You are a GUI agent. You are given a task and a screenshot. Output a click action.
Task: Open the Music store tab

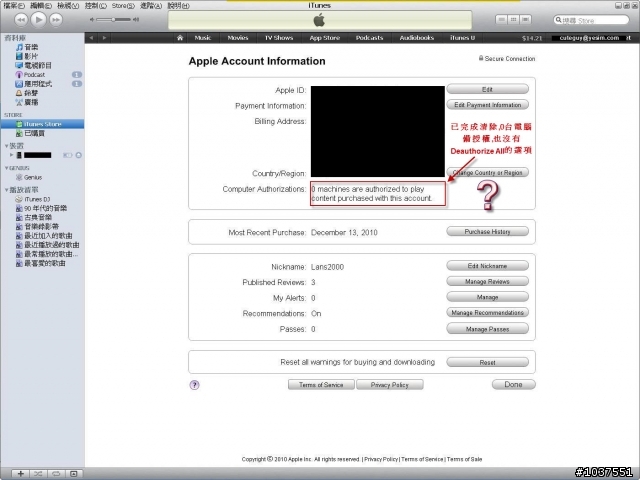pyautogui.click(x=203, y=38)
